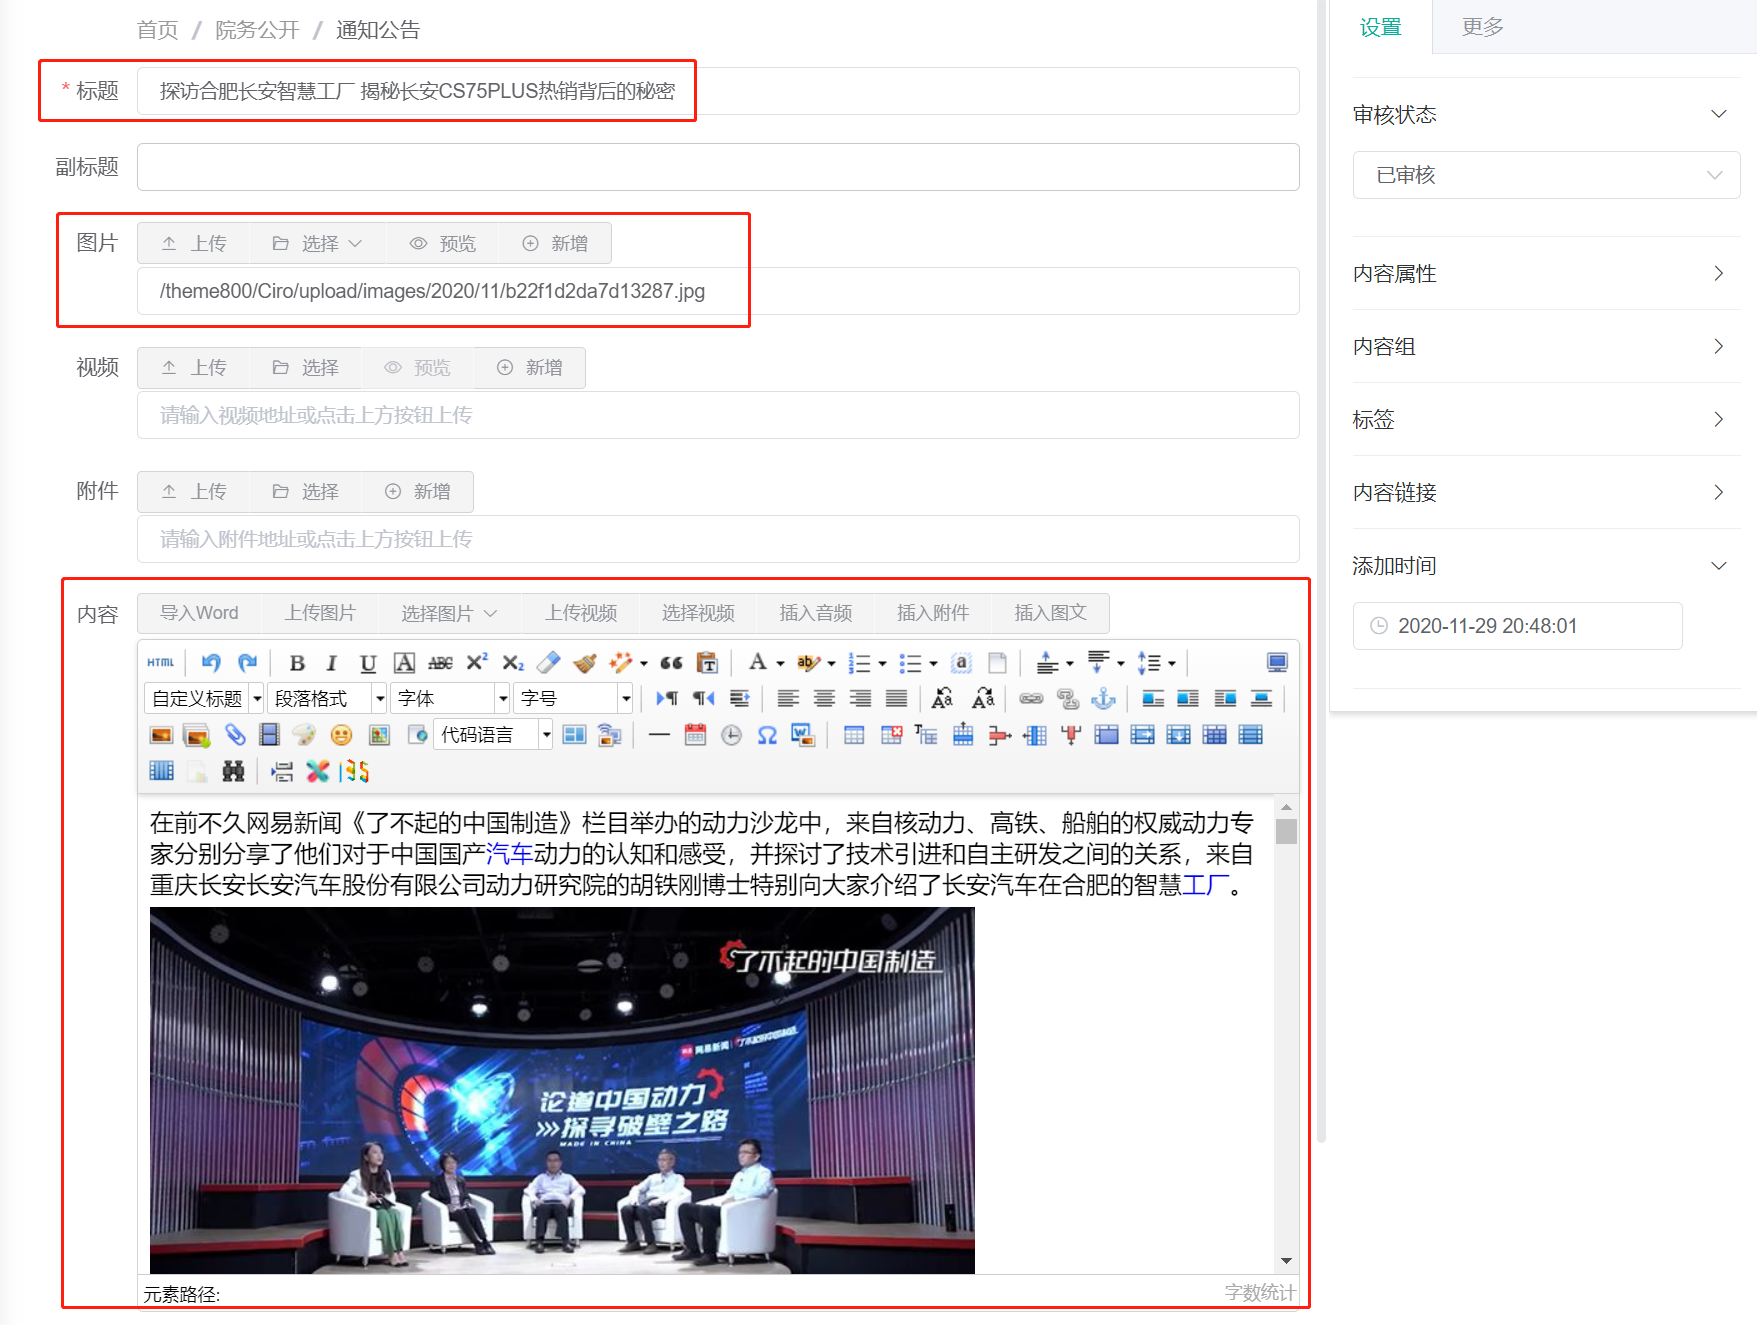View the HTML source code

(160, 662)
